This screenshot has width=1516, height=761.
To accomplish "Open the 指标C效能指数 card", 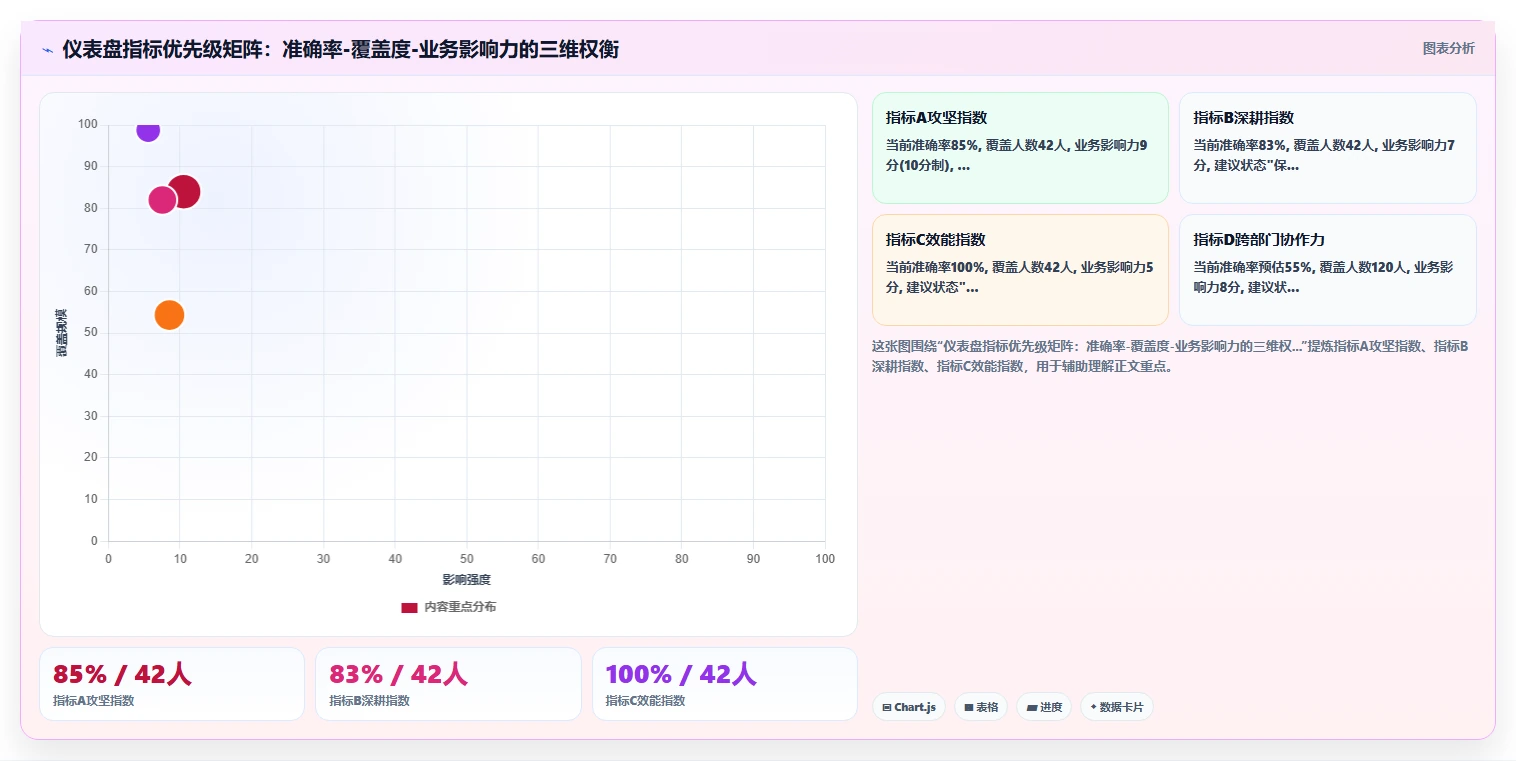I will click(1020, 270).
